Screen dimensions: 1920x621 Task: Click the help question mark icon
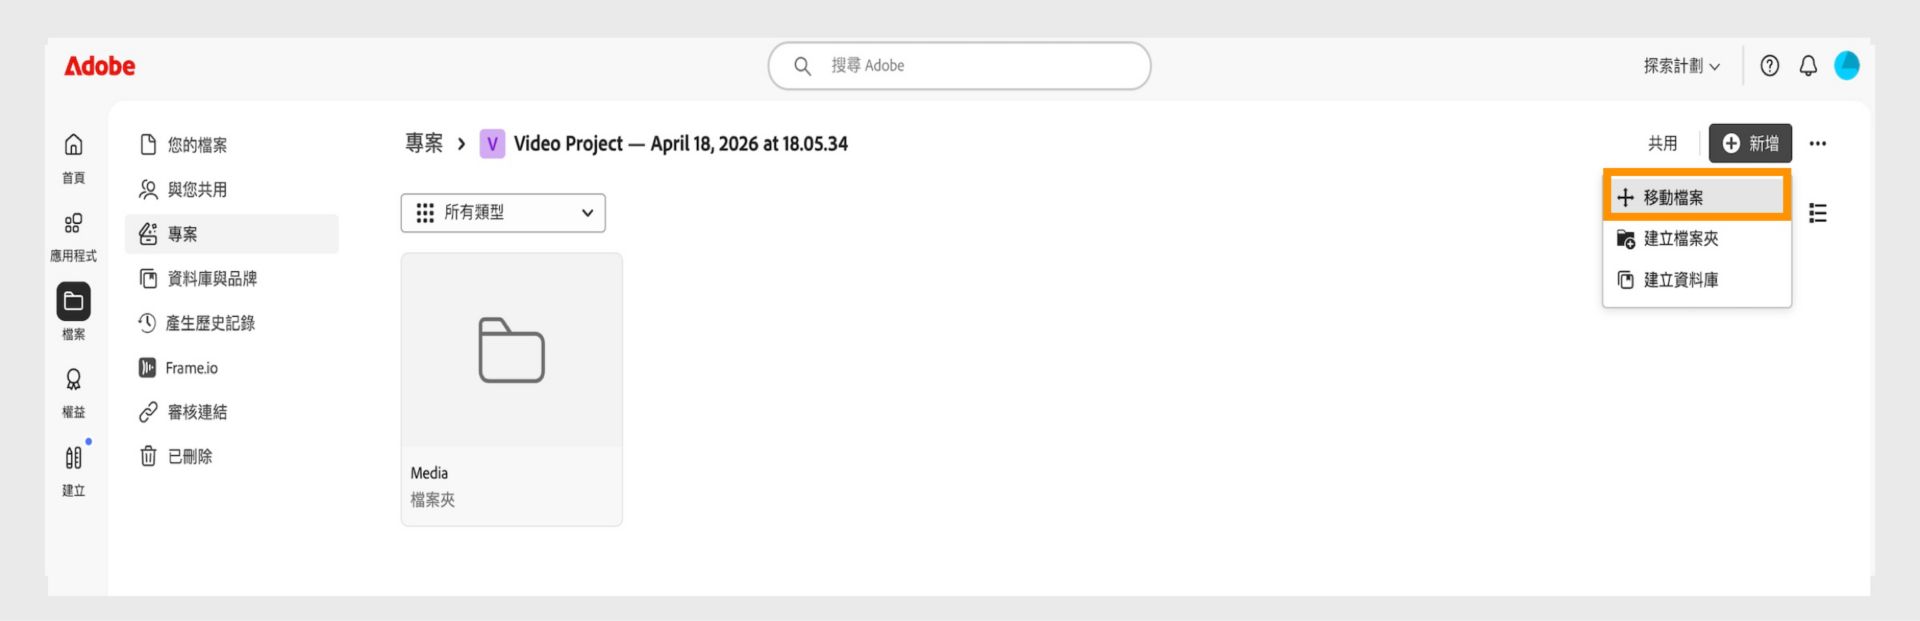[1769, 66]
